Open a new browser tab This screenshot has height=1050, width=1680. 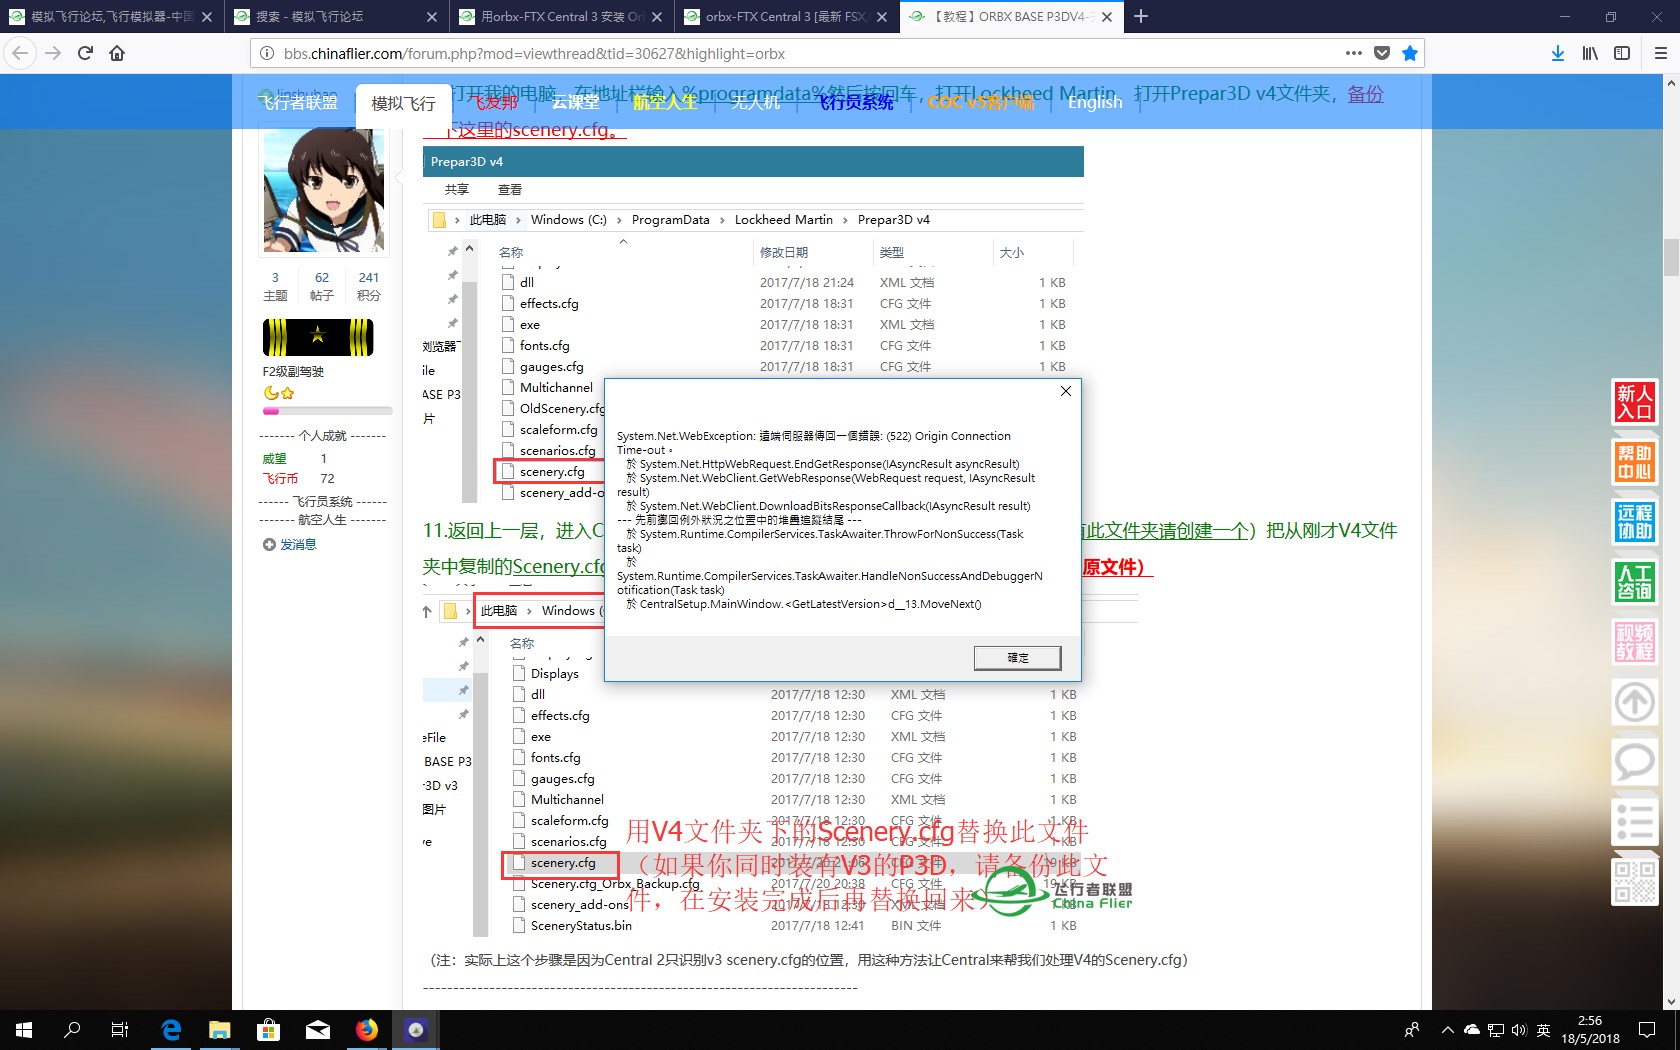[1141, 16]
